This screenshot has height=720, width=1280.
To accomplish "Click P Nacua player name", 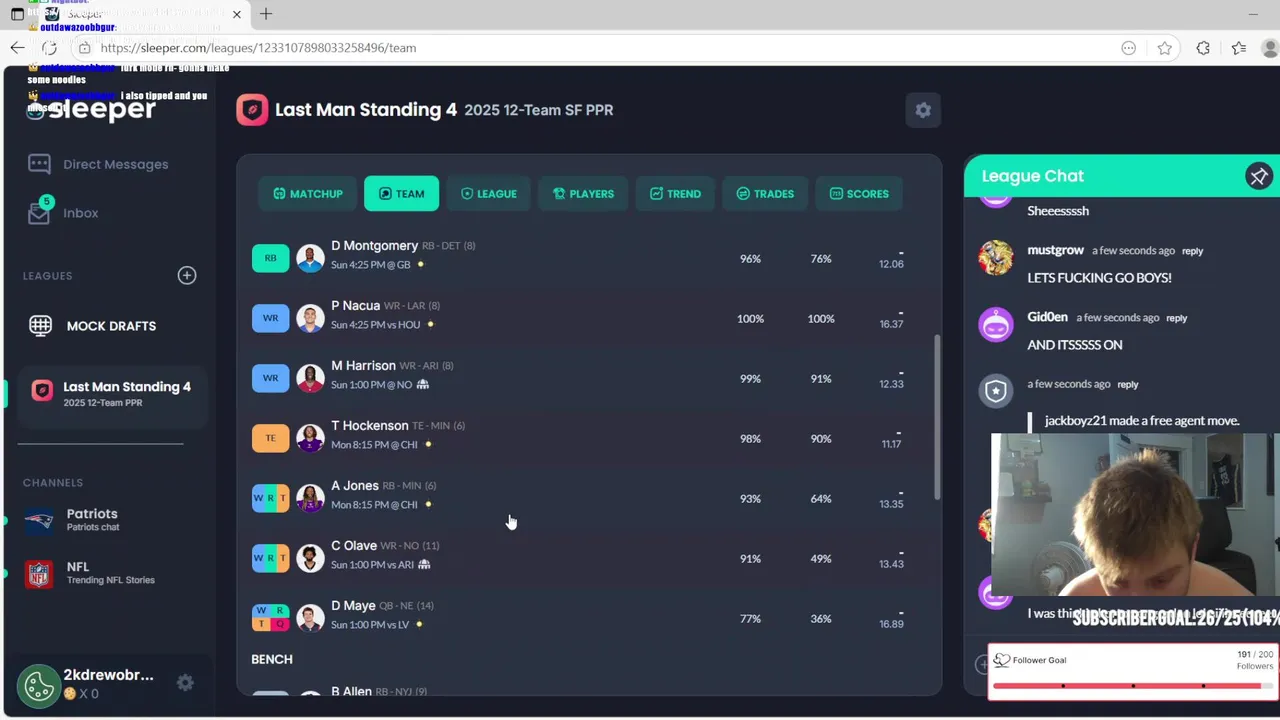I will pos(355,306).
